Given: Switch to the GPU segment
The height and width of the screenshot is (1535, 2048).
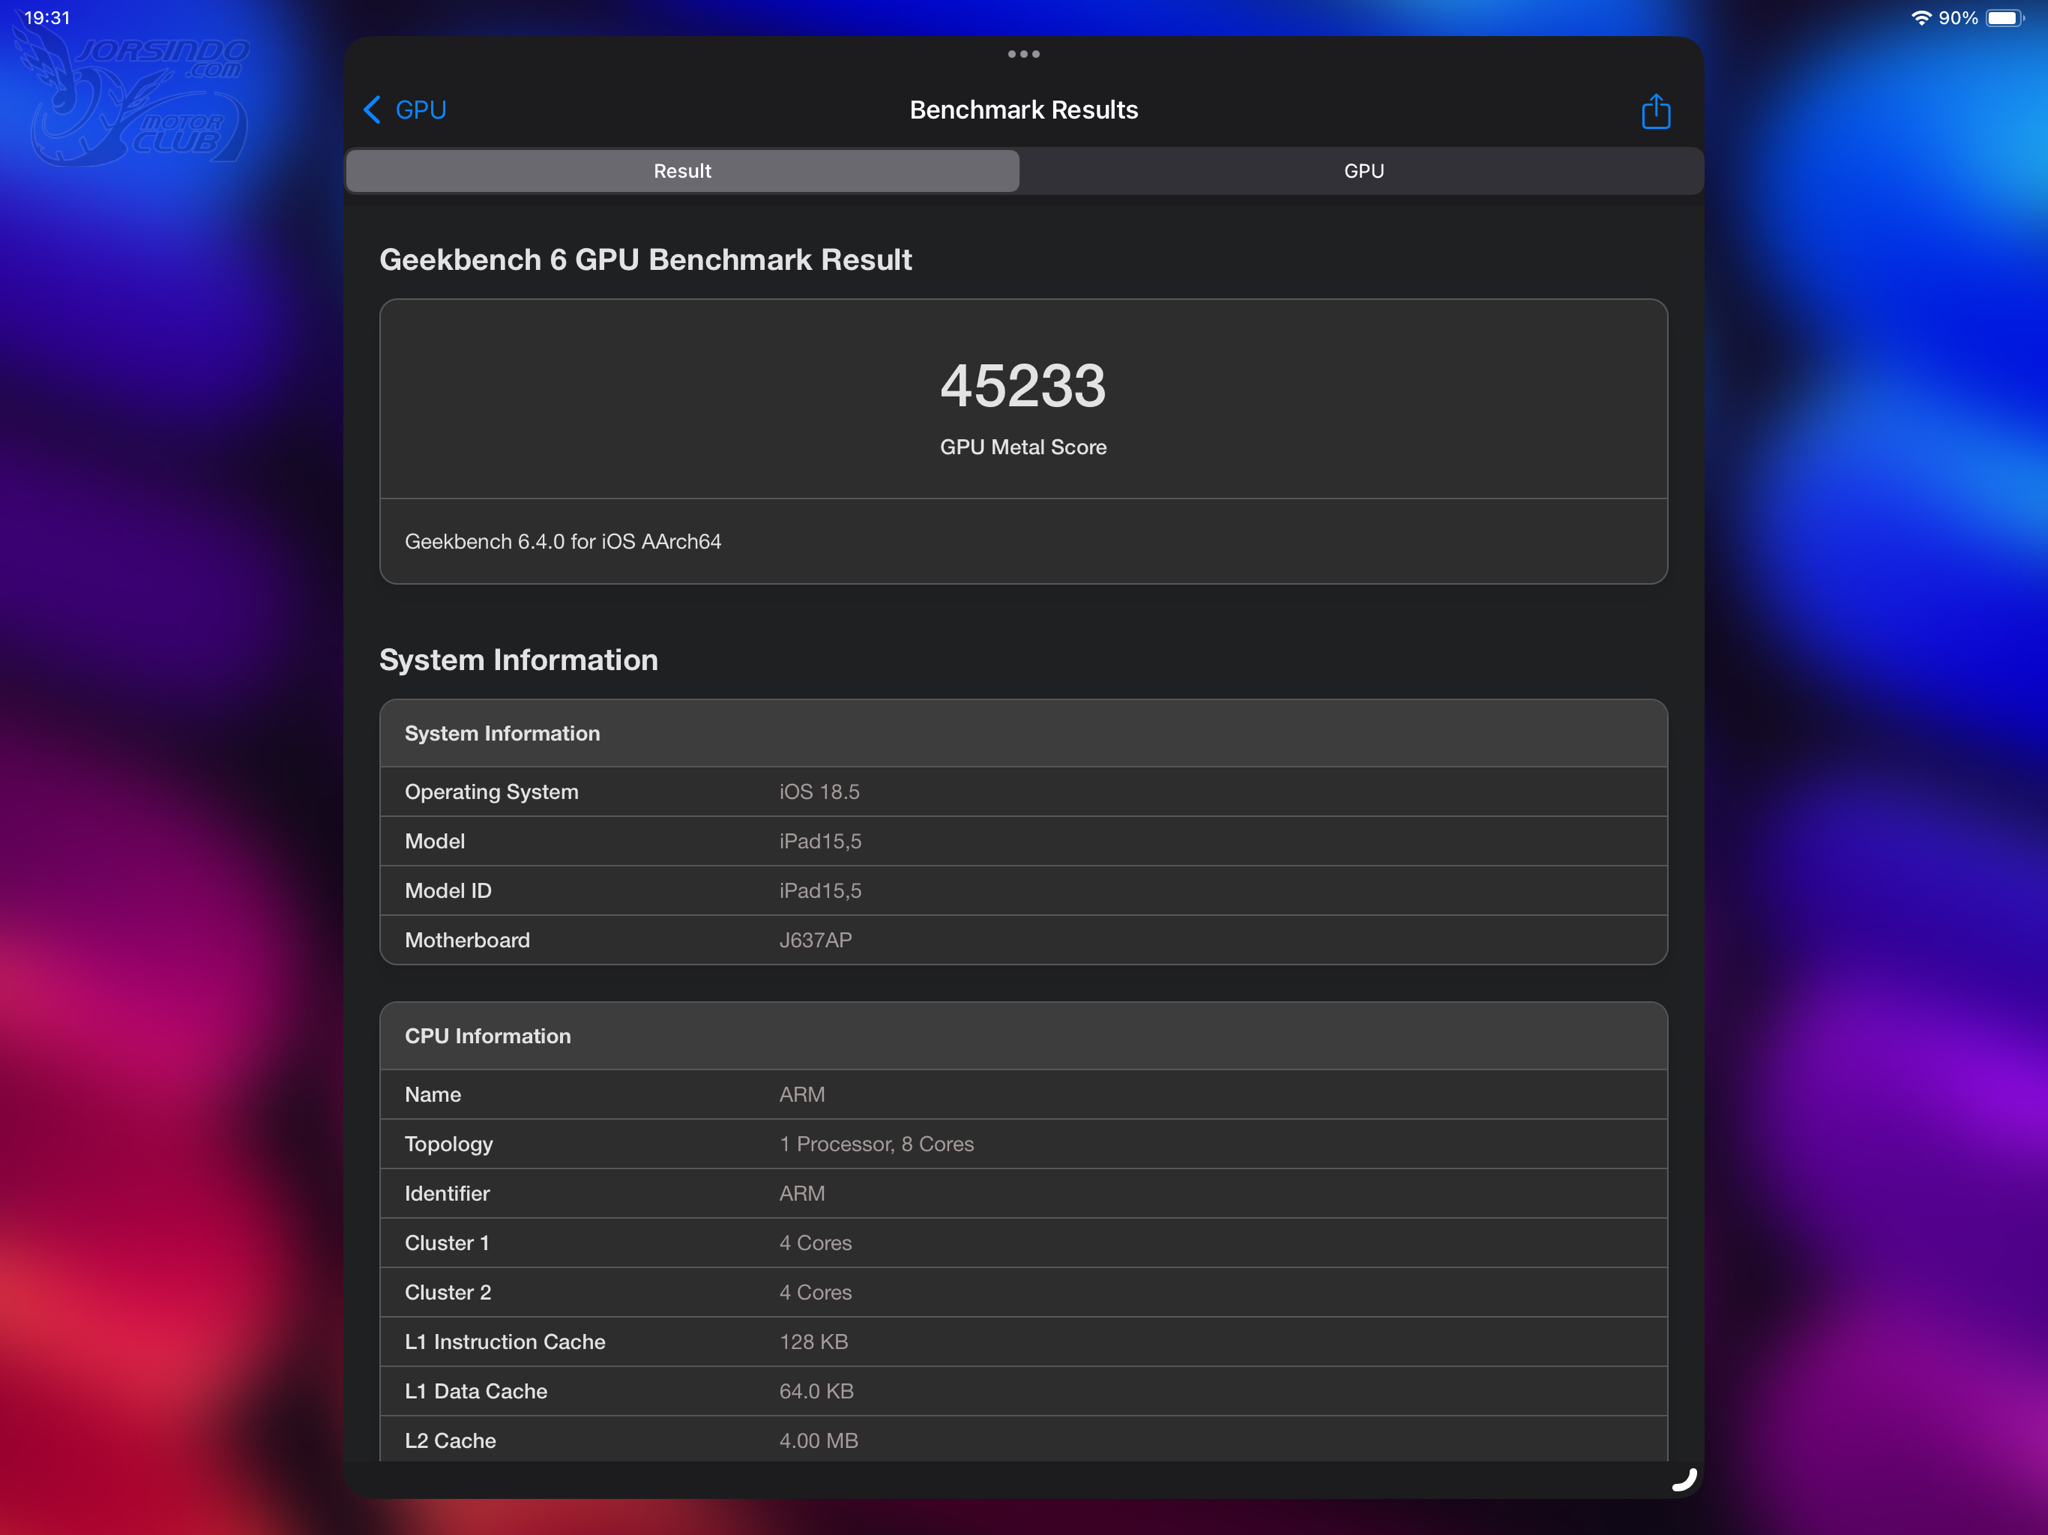Looking at the screenshot, I should tap(1363, 171).
